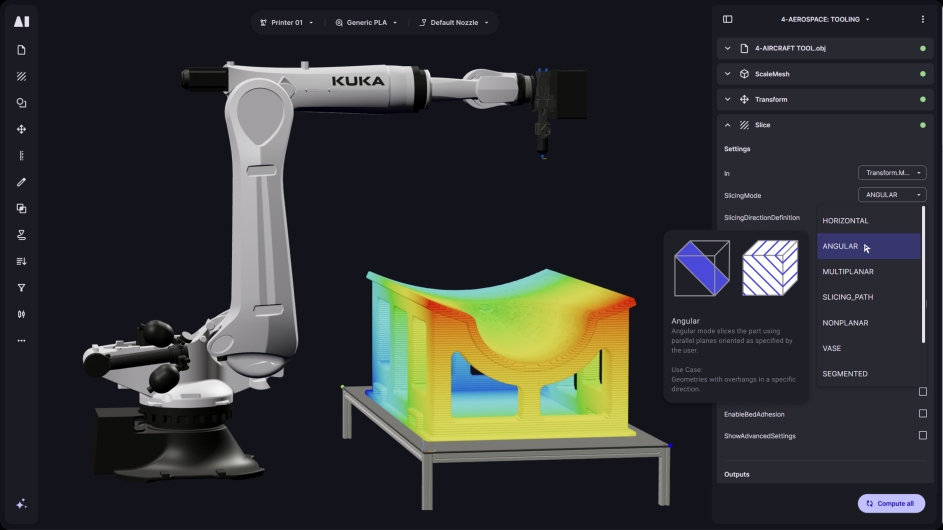Image resolution: width=943 pixels, height=530 pixels.
Task: Toggle the side panel layout icon
Action: (727, 19)
